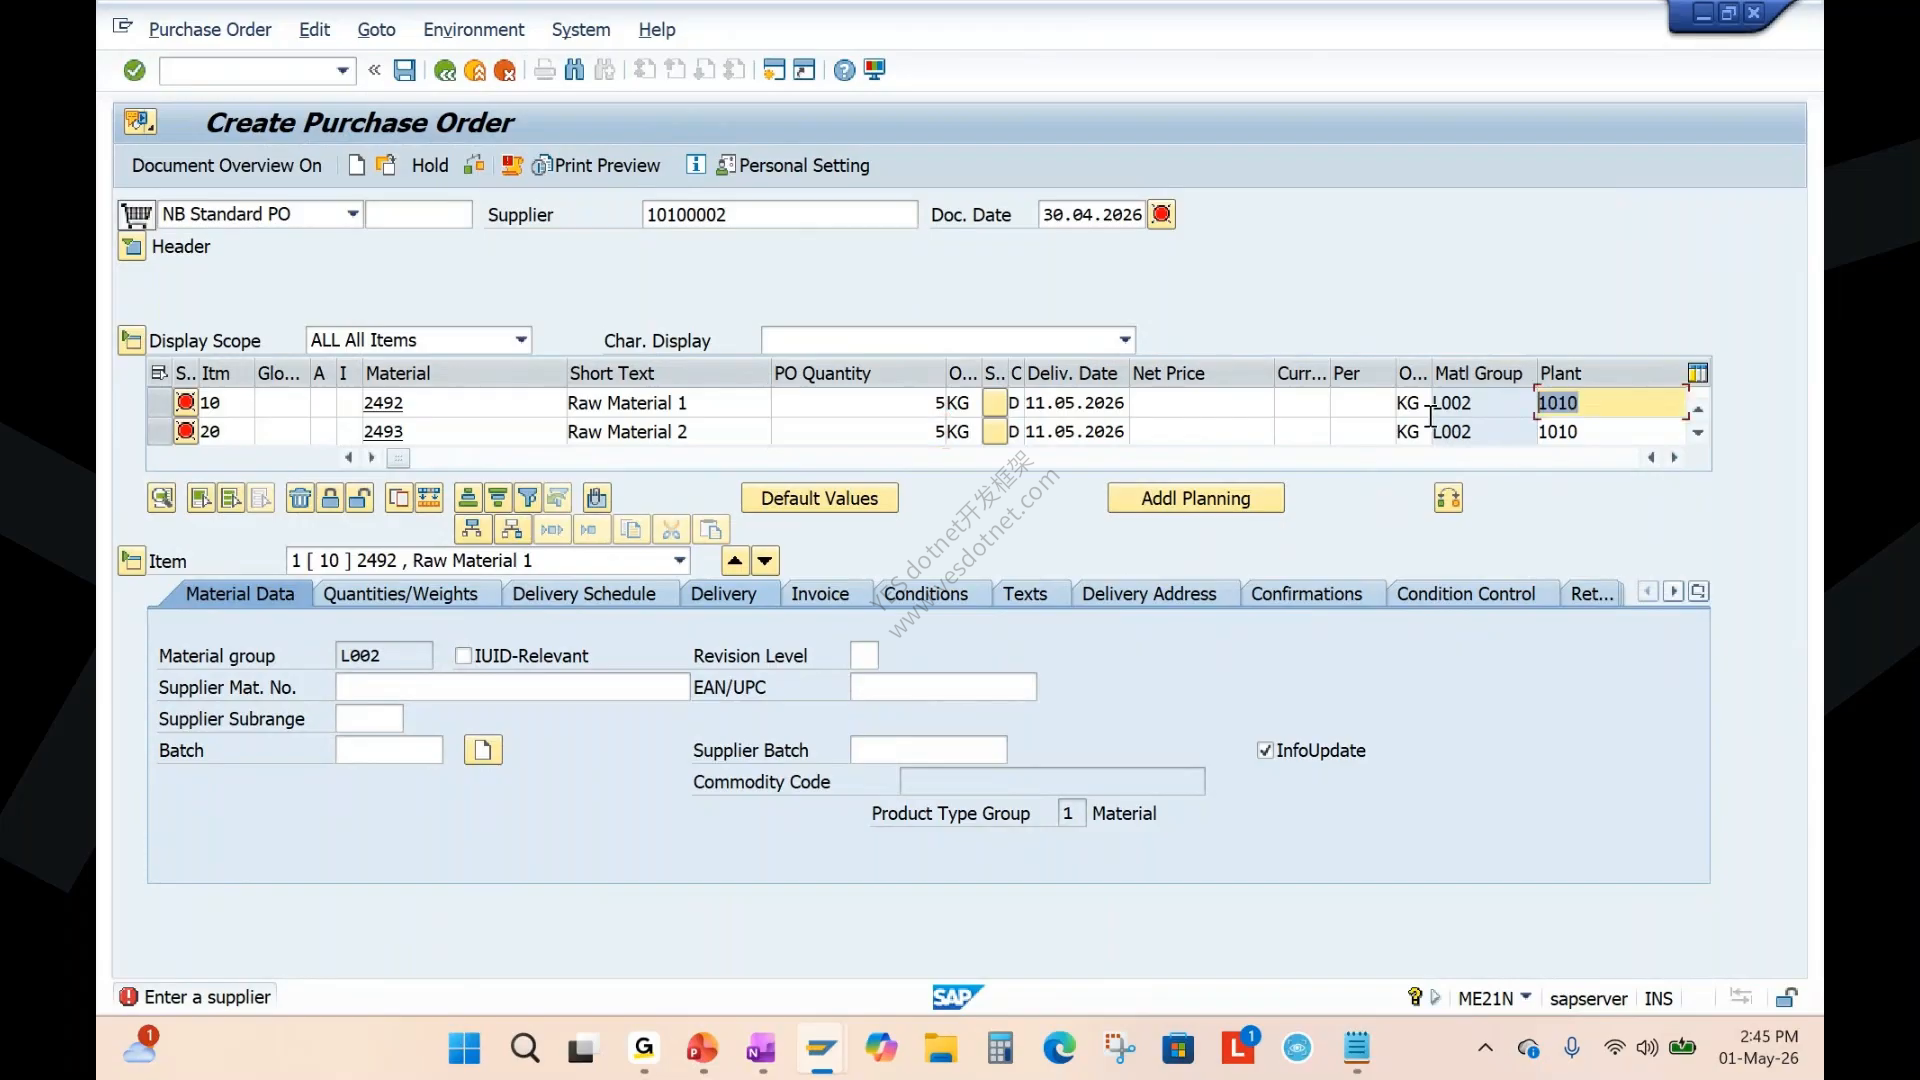Open the Environment menu

(x=473, y=30)
